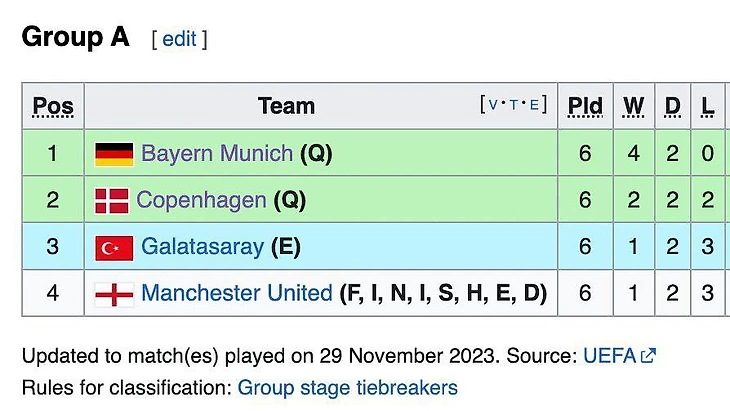Click the E edit template link

pos(534,105)
